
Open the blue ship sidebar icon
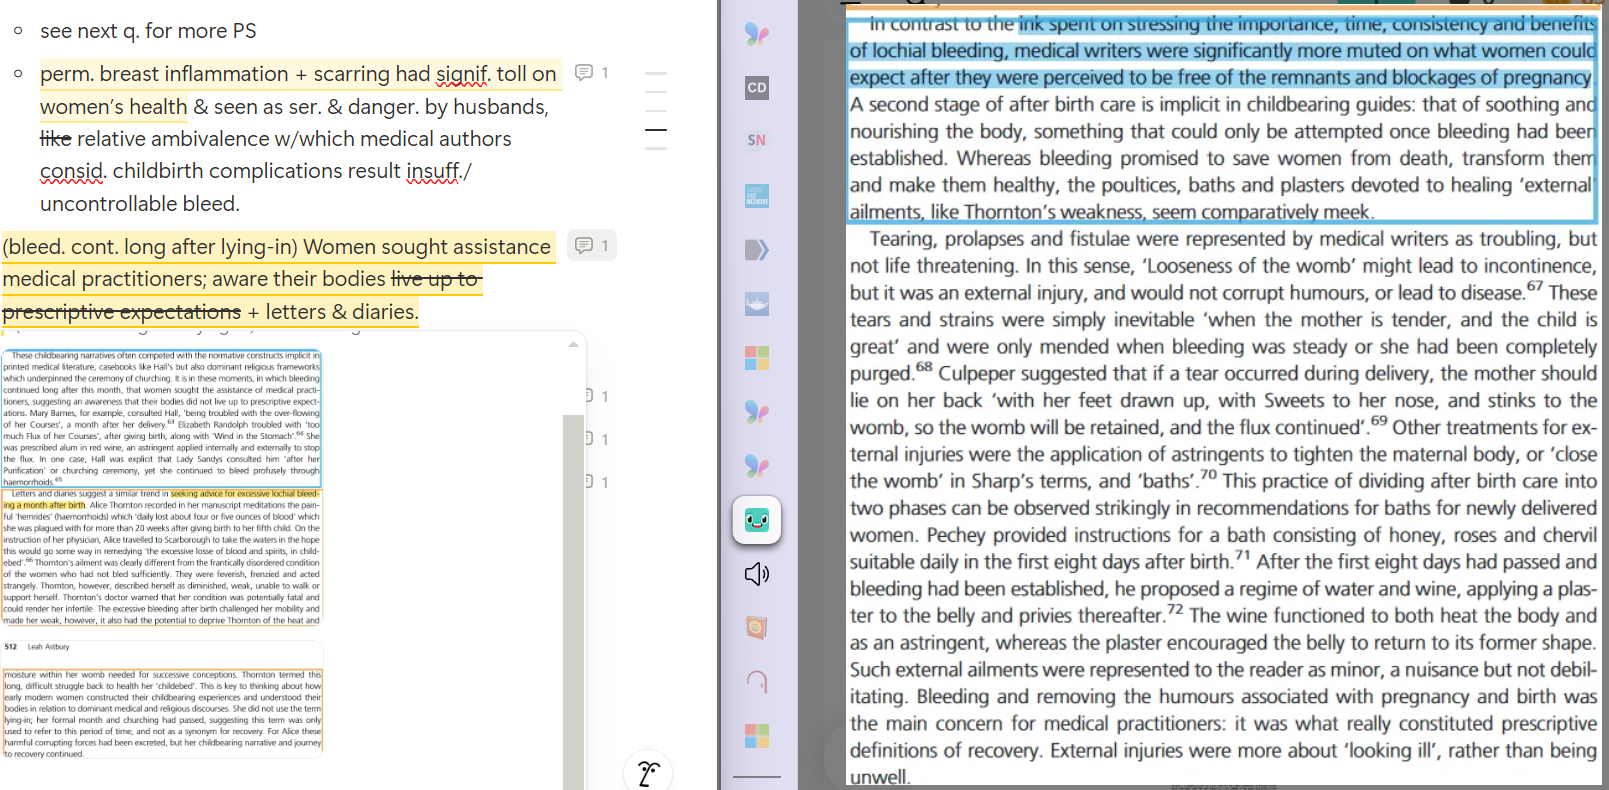757,304
